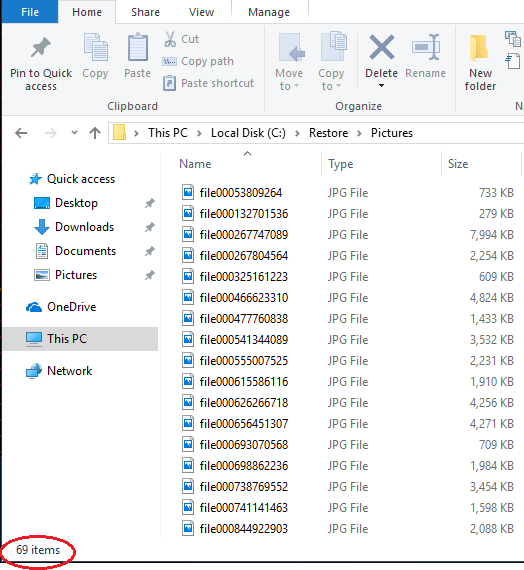Click the red X Delete icon
Viewport: 524px width, 570px height.
coord(381,47)
